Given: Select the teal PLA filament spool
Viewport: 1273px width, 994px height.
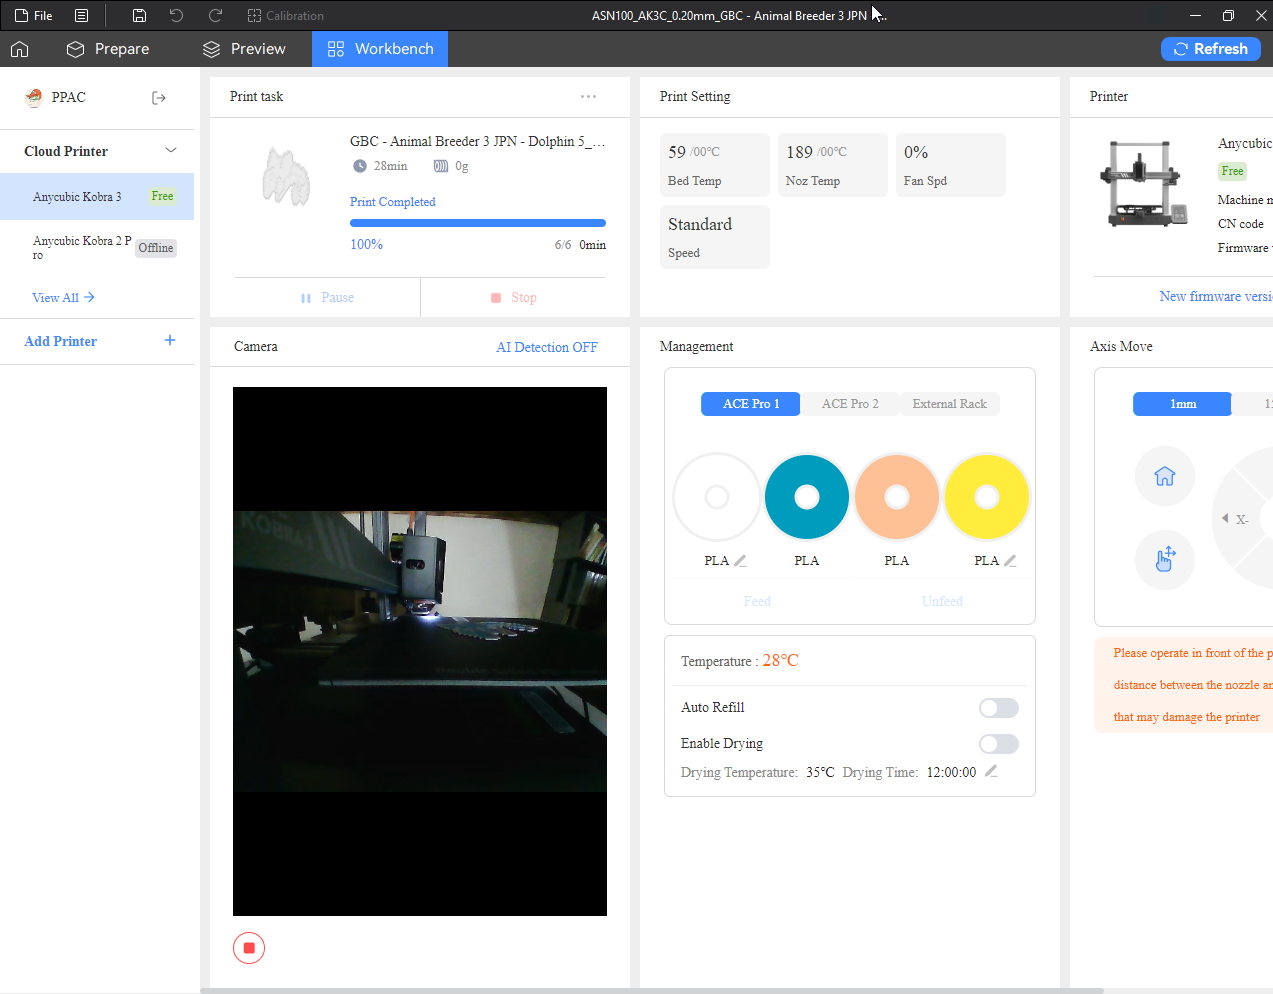Looking at the screenshot, I should coord(807,497).
